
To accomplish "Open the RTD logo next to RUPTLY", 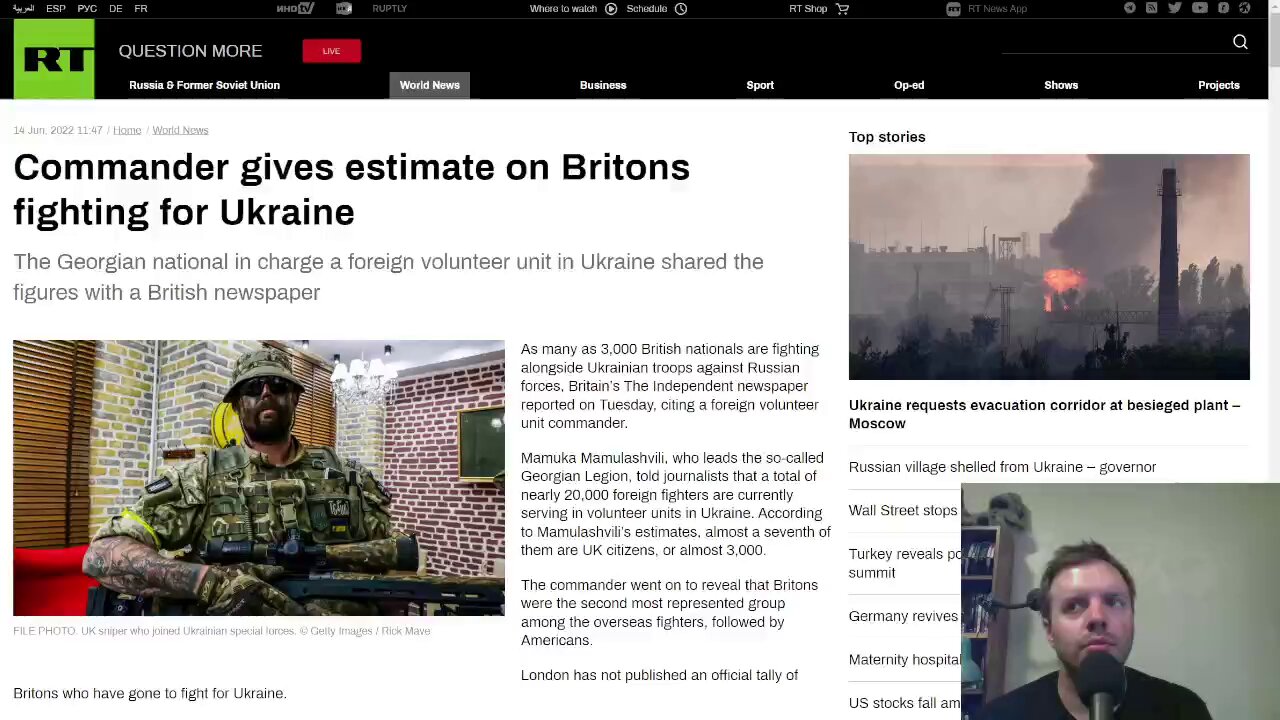I will point(344,8).
